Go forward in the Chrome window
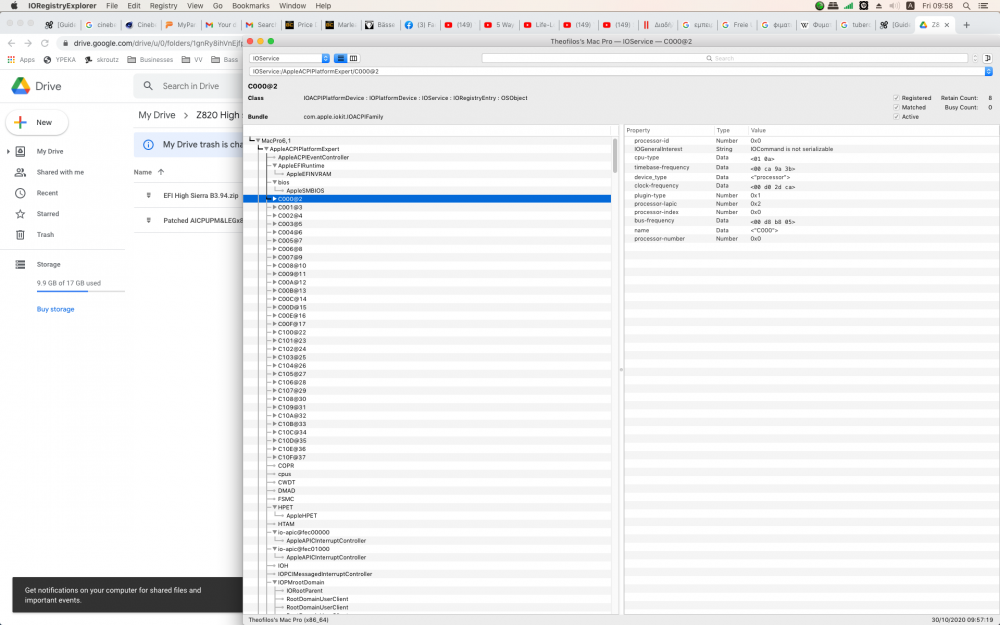1000x625 pixels. coord(28,43)
